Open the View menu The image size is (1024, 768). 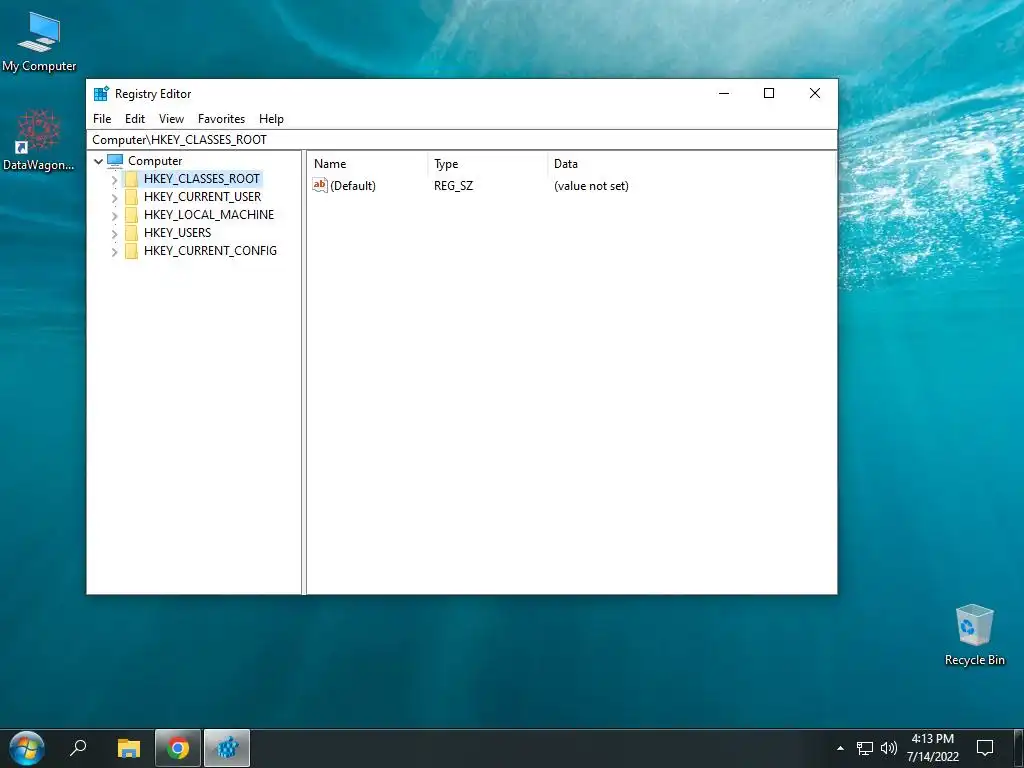[x=171, y=119]
